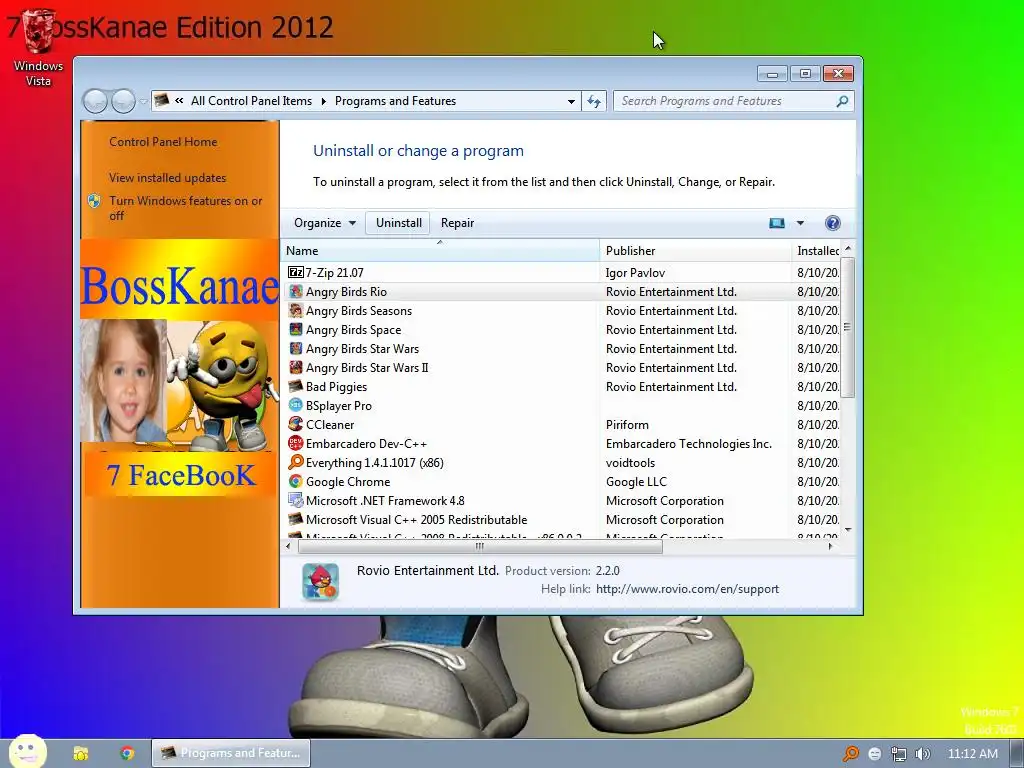
Task: Expand the arrow after All Control Panel Items
Action: click(x=323, y=101)
